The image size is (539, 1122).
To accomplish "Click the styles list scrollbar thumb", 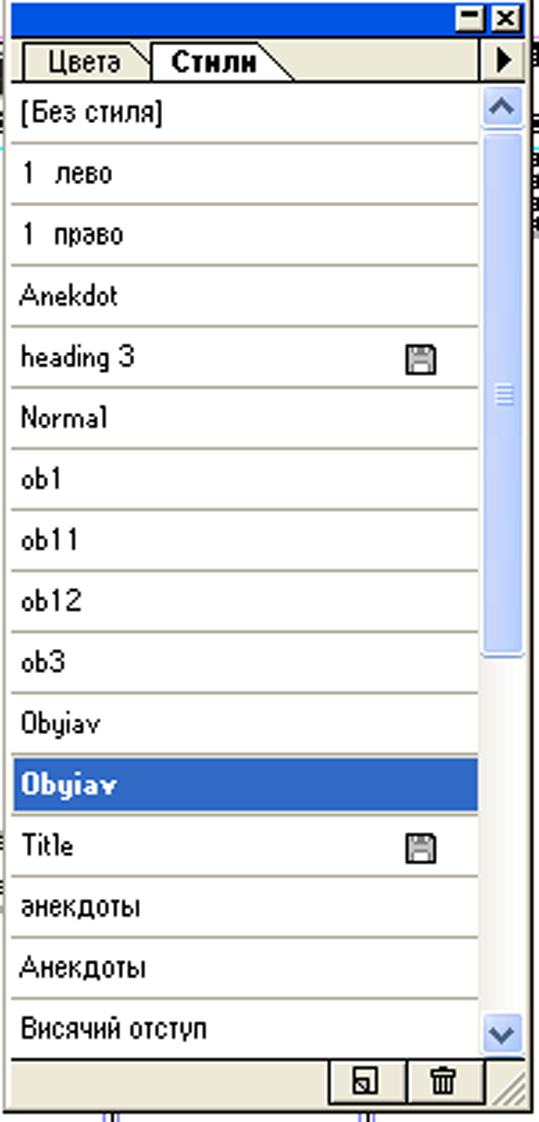I will point(503,394).
